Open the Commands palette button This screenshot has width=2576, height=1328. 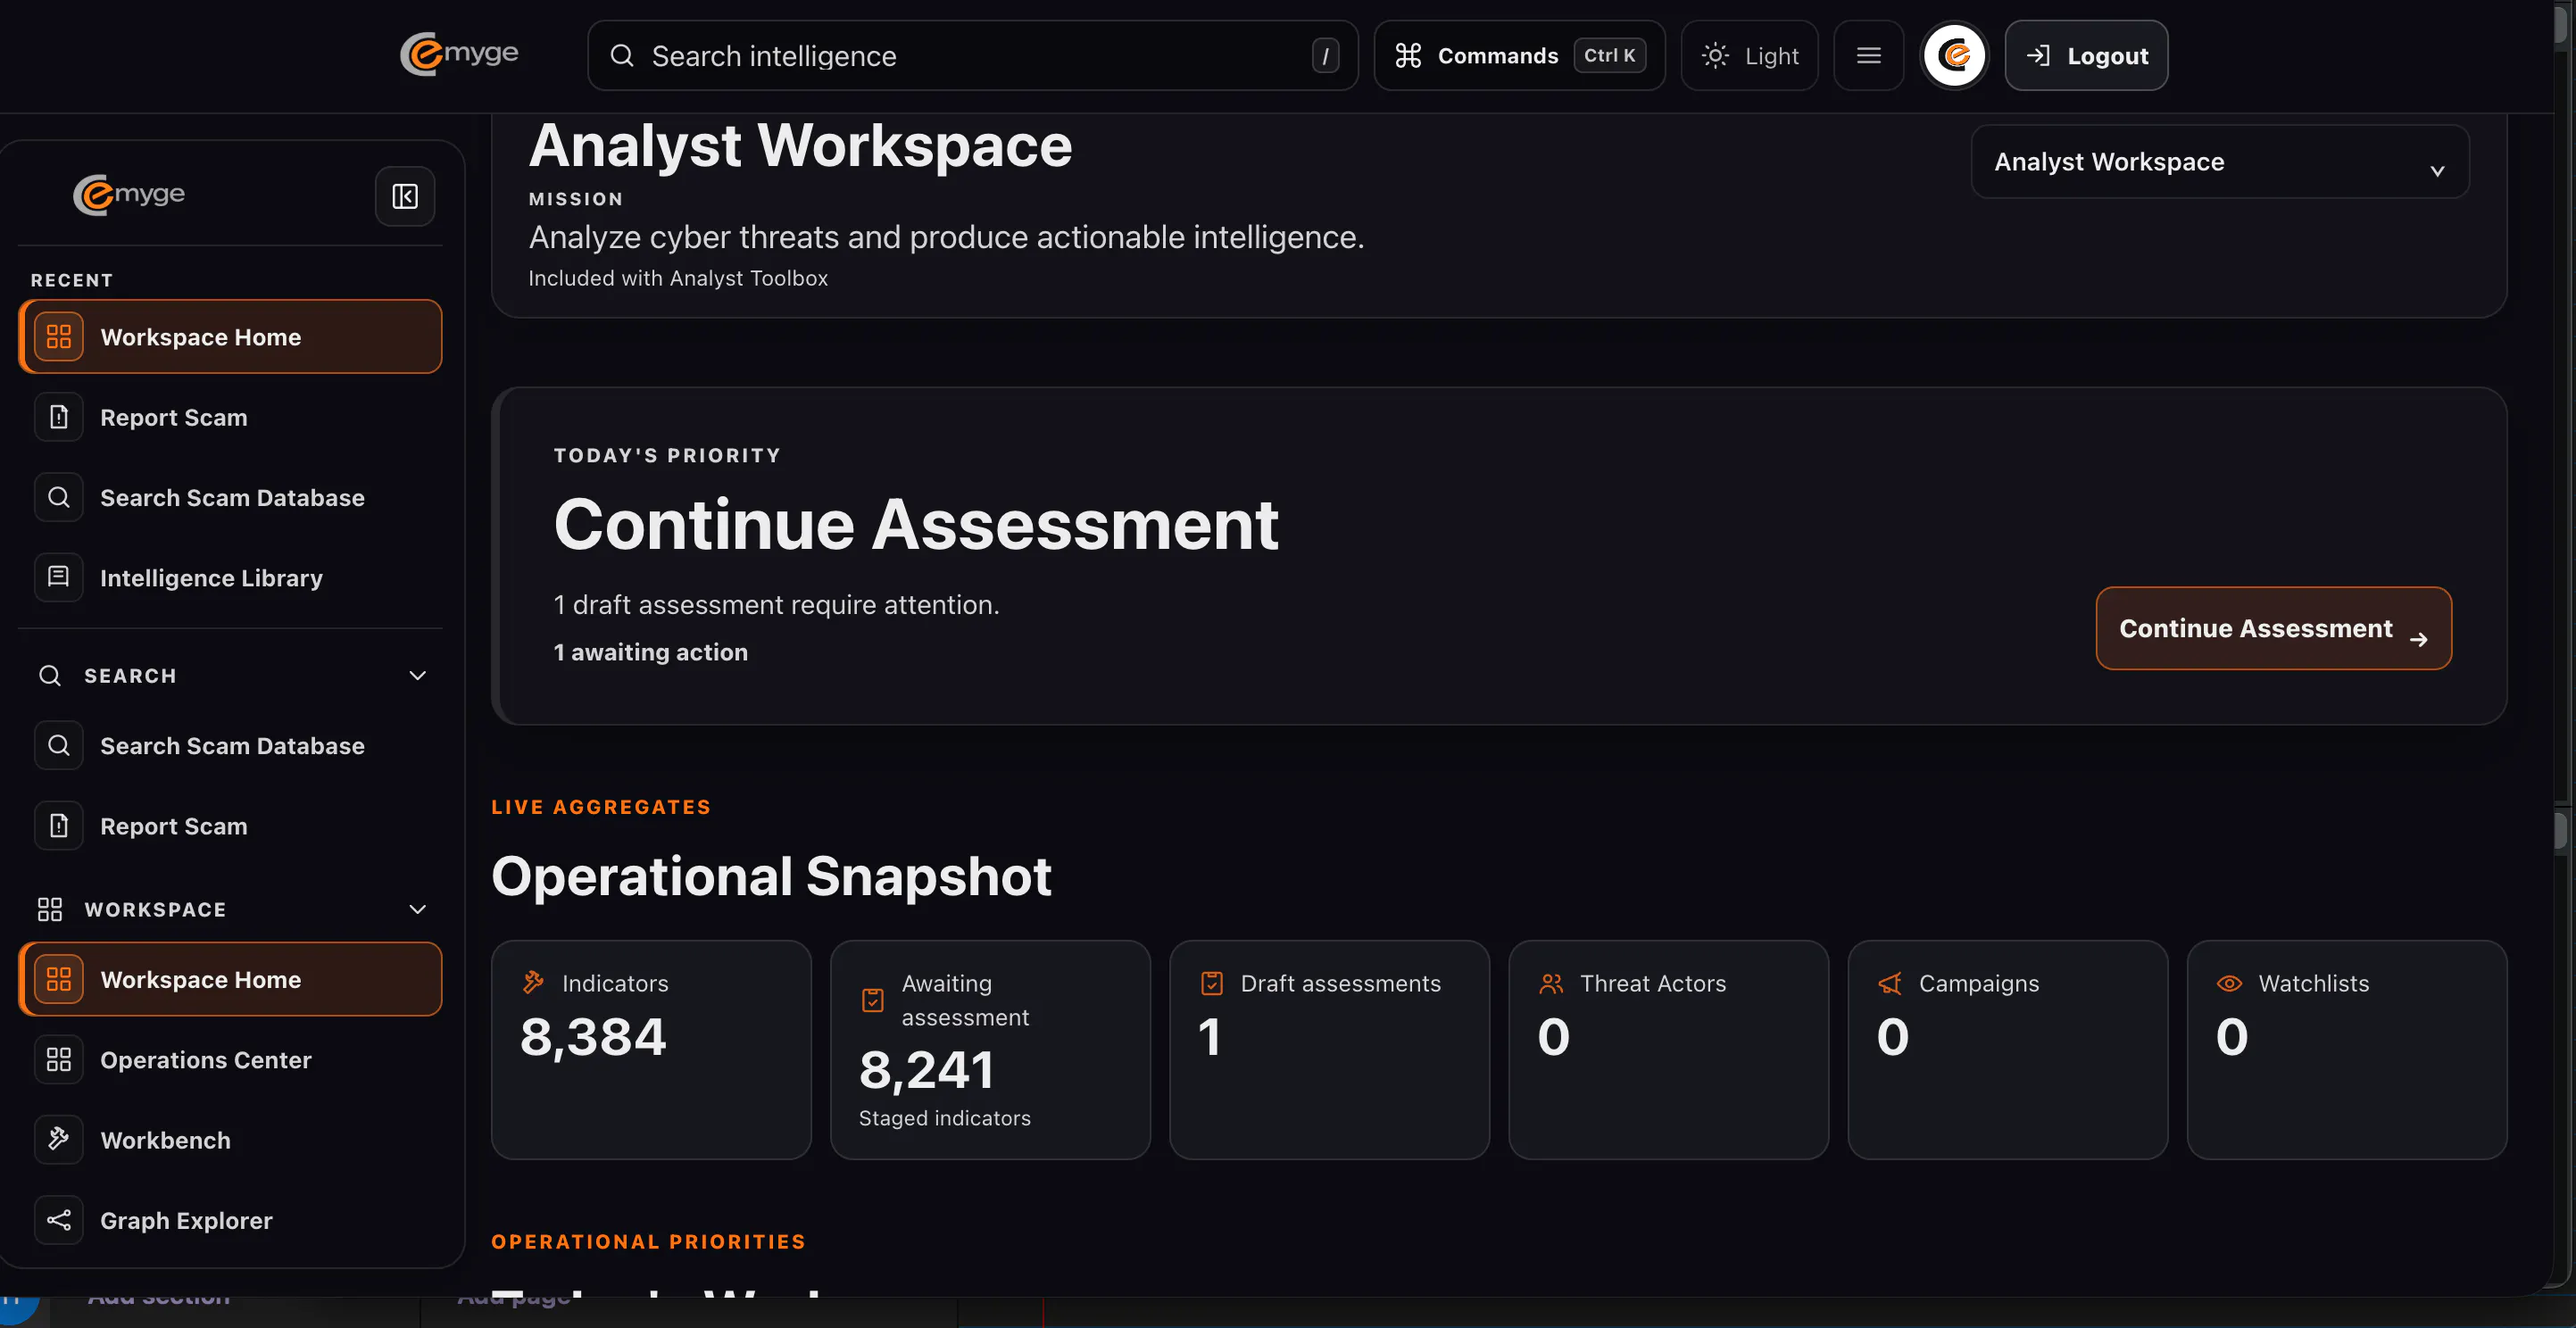pyautogui.click(x=1519, y=56)
